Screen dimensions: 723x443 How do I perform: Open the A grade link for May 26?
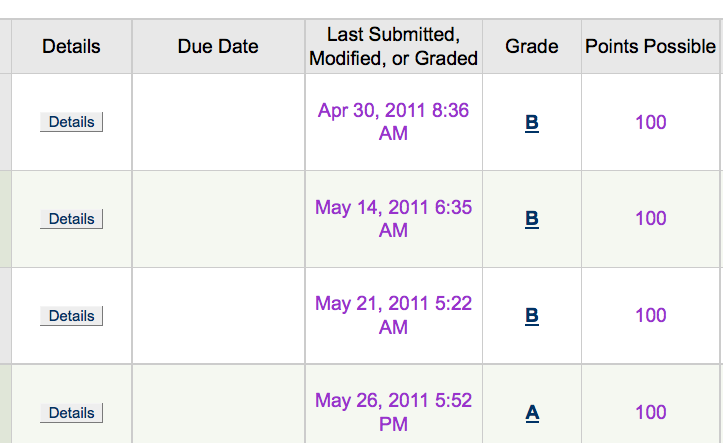click(x=532, y=412)
